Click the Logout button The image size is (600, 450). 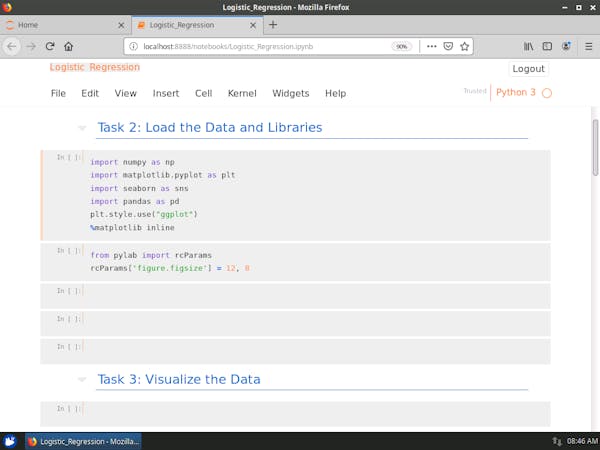[528, 69]
